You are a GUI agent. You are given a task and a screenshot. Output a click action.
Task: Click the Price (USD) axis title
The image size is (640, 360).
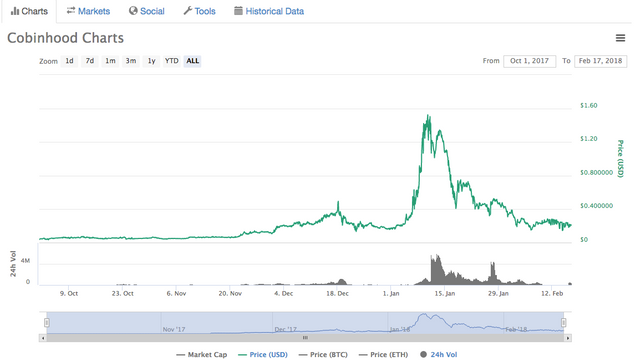(620, 158)
